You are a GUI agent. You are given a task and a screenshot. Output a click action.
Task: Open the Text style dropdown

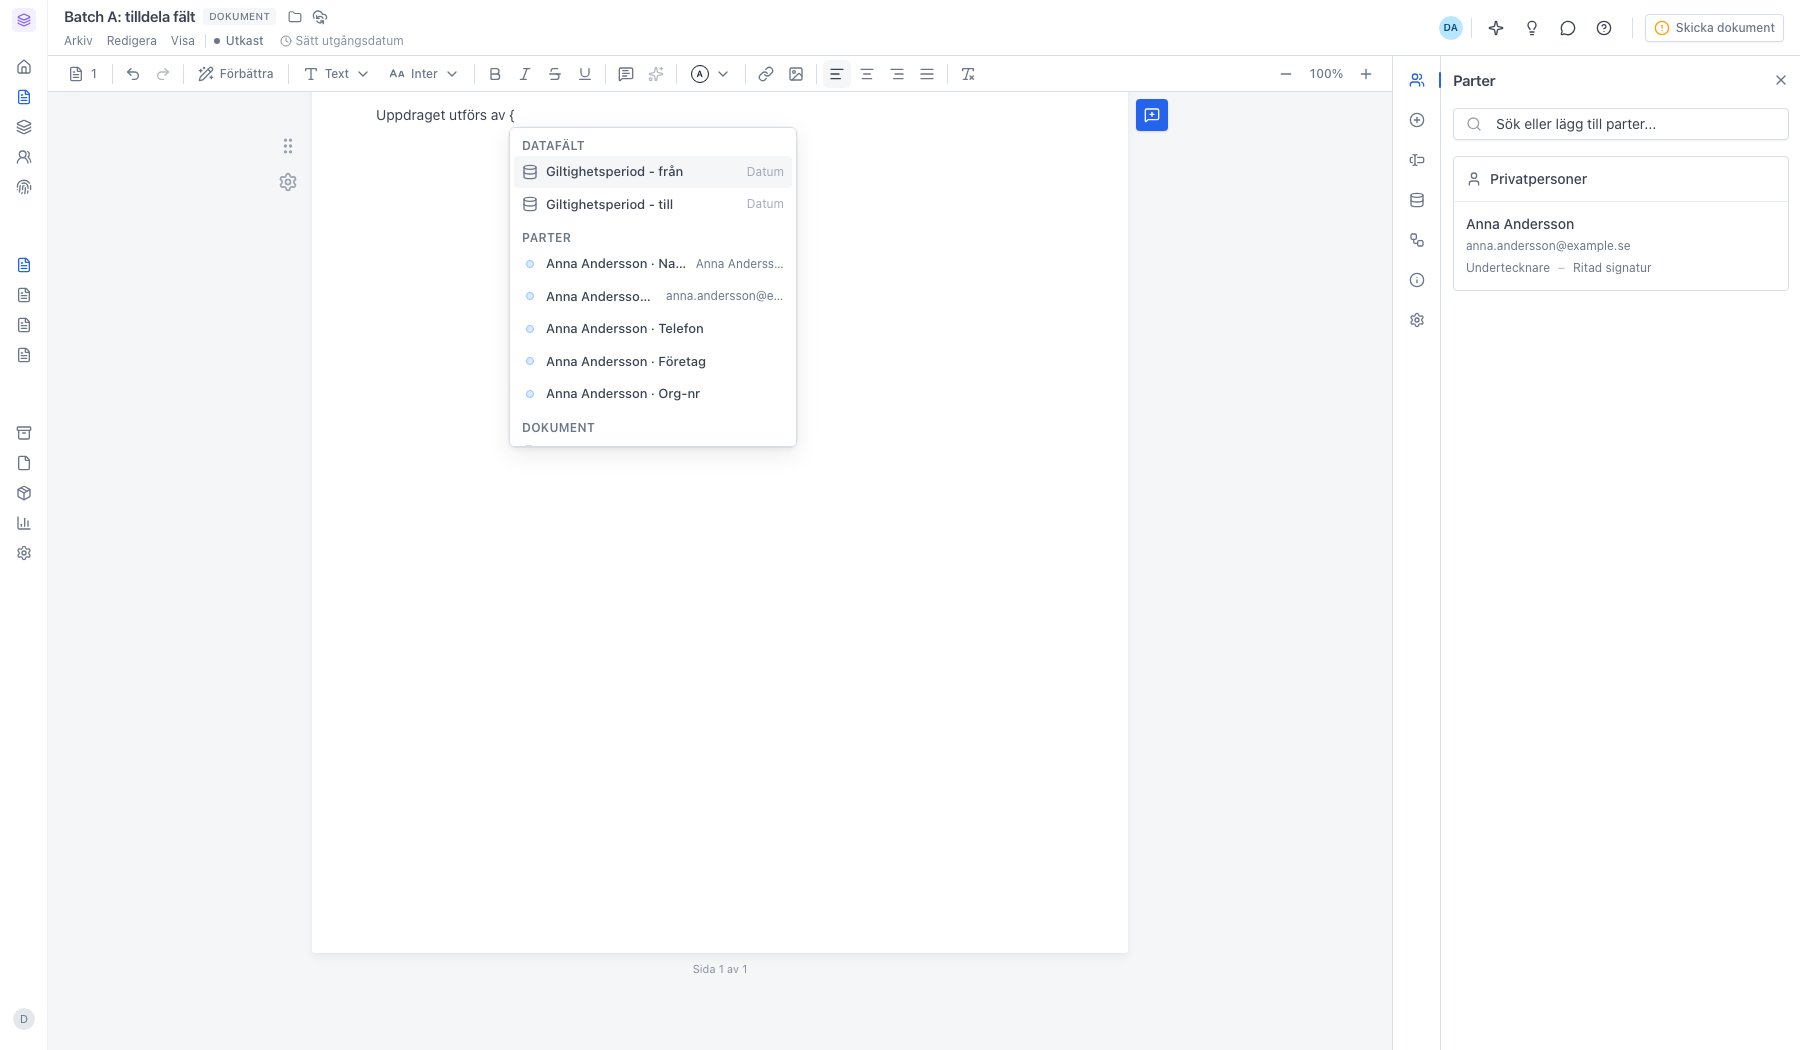(336, 74)
